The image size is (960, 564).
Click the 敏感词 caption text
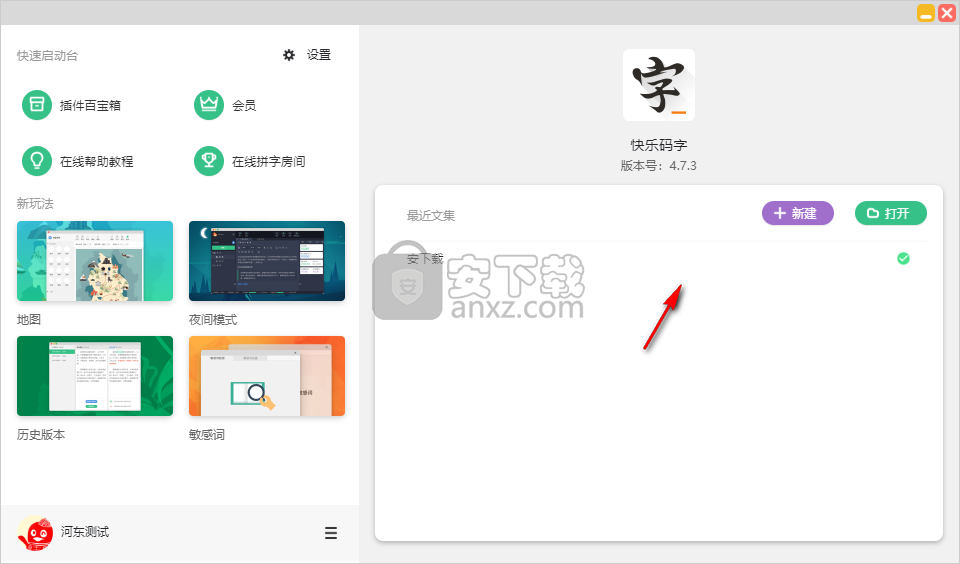click(206, 434)
